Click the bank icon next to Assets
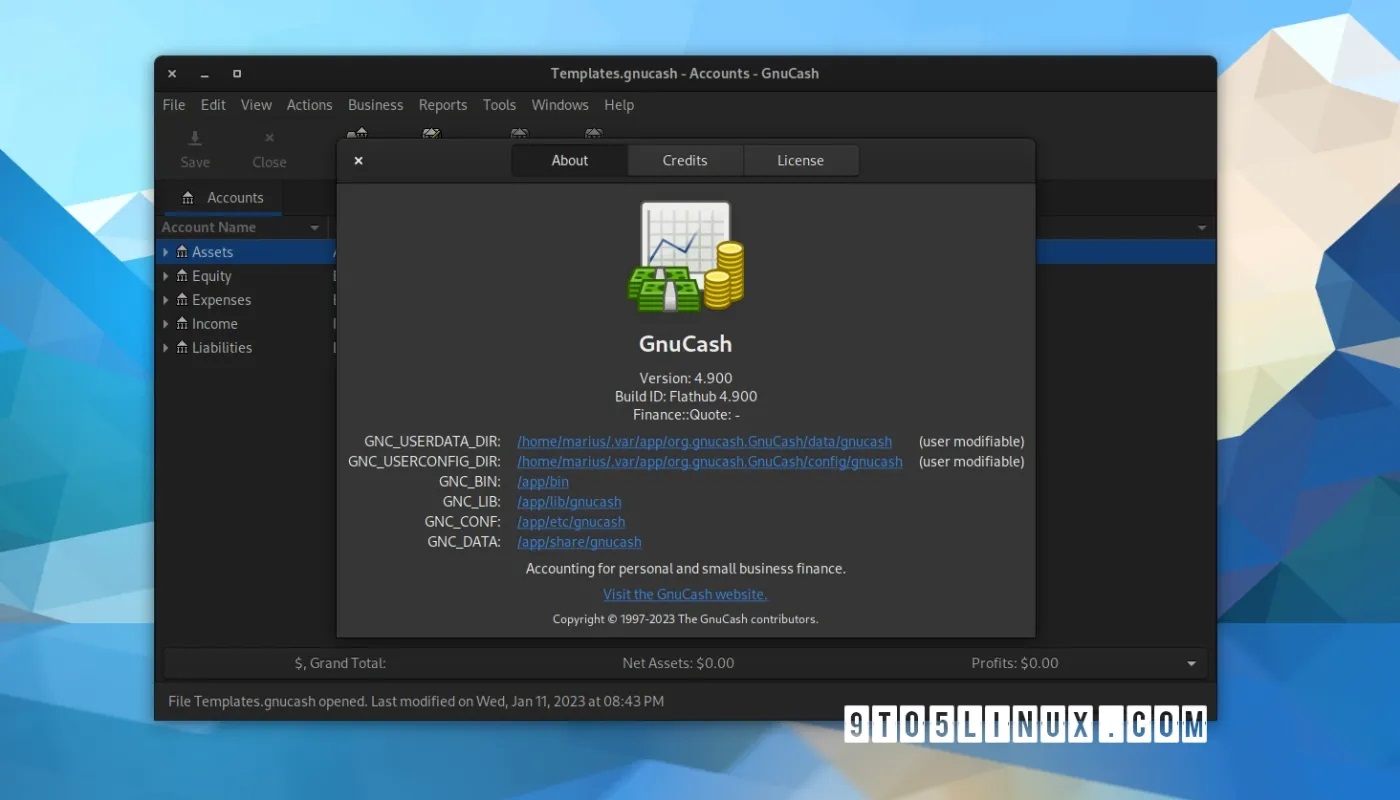 pos(182,252)
